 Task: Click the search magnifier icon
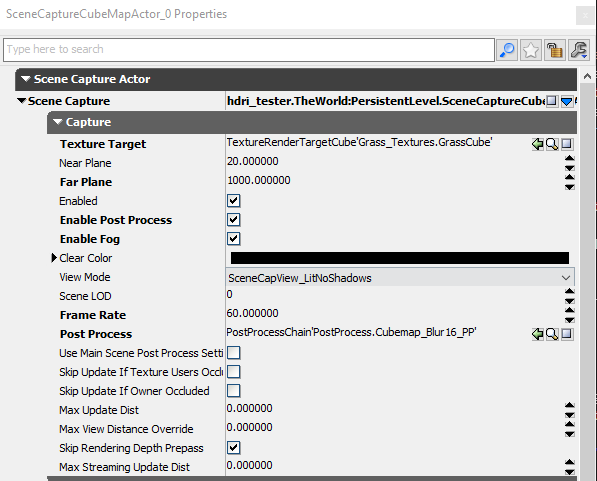[507, 50]
